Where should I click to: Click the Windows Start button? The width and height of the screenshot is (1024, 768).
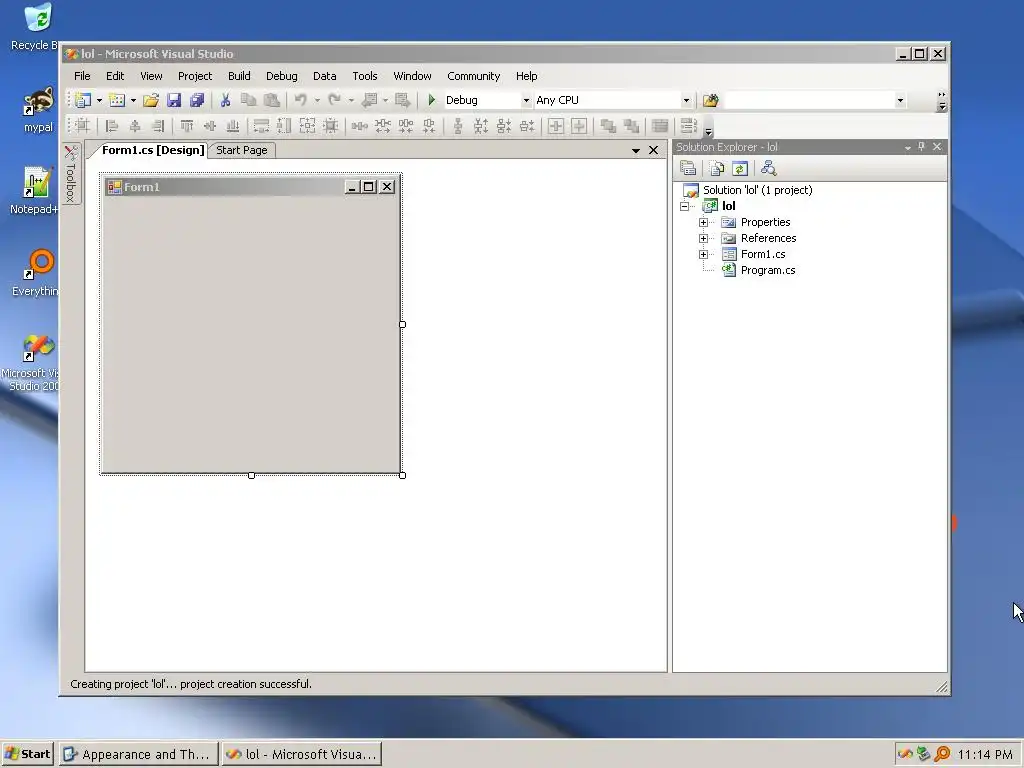pos(27,754)
